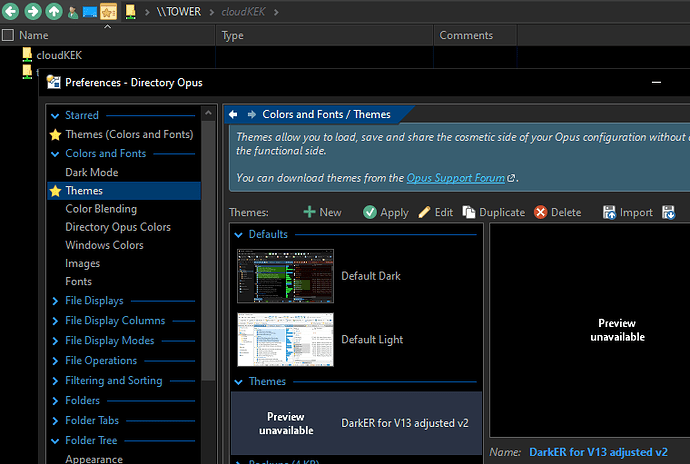Collapse the Colors and Fonts section

tap(55, 154)
